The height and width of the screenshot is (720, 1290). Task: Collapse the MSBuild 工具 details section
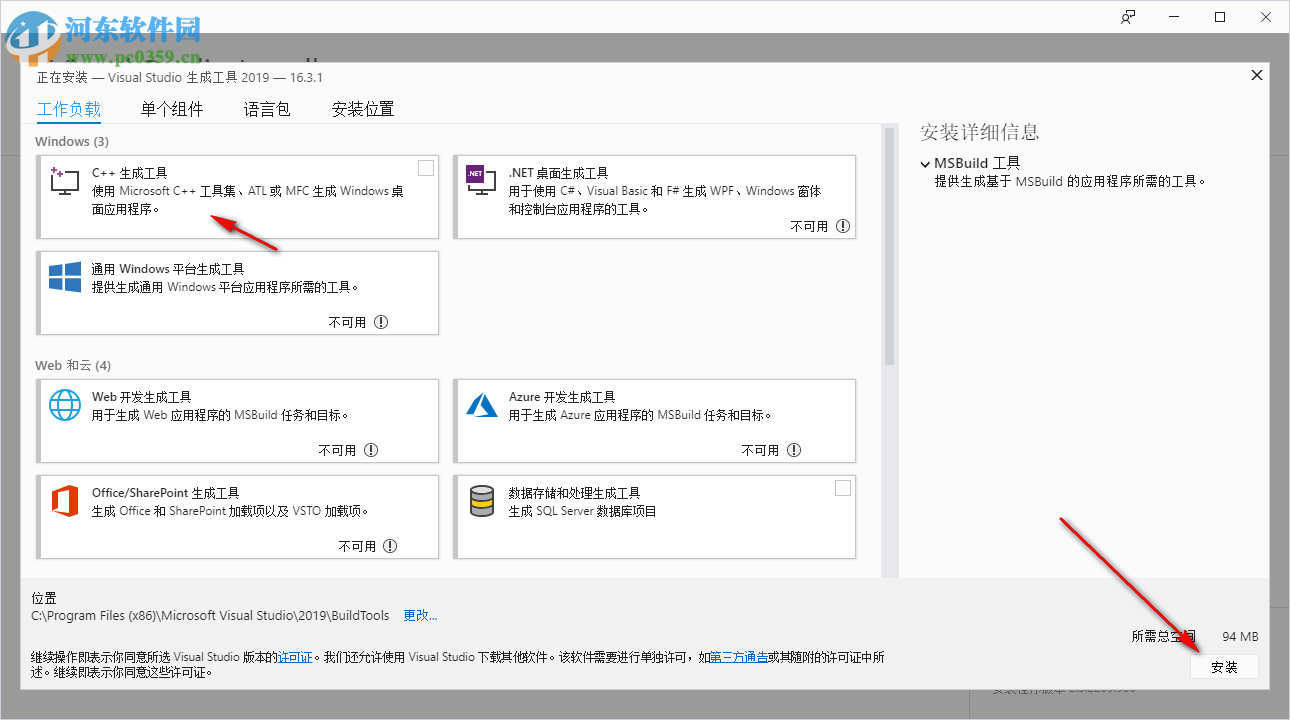(x=924, y=163)
